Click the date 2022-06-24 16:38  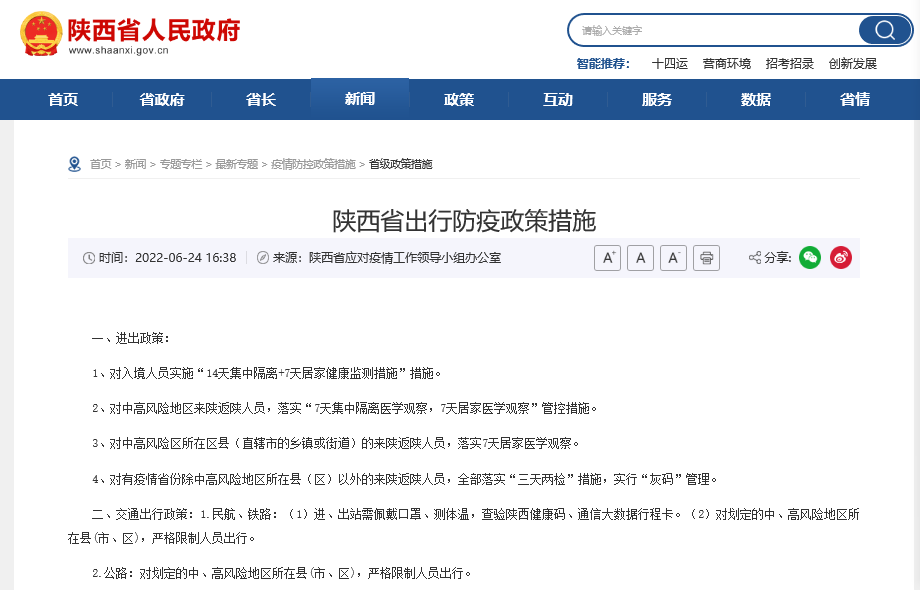click(x=185, y=258)
